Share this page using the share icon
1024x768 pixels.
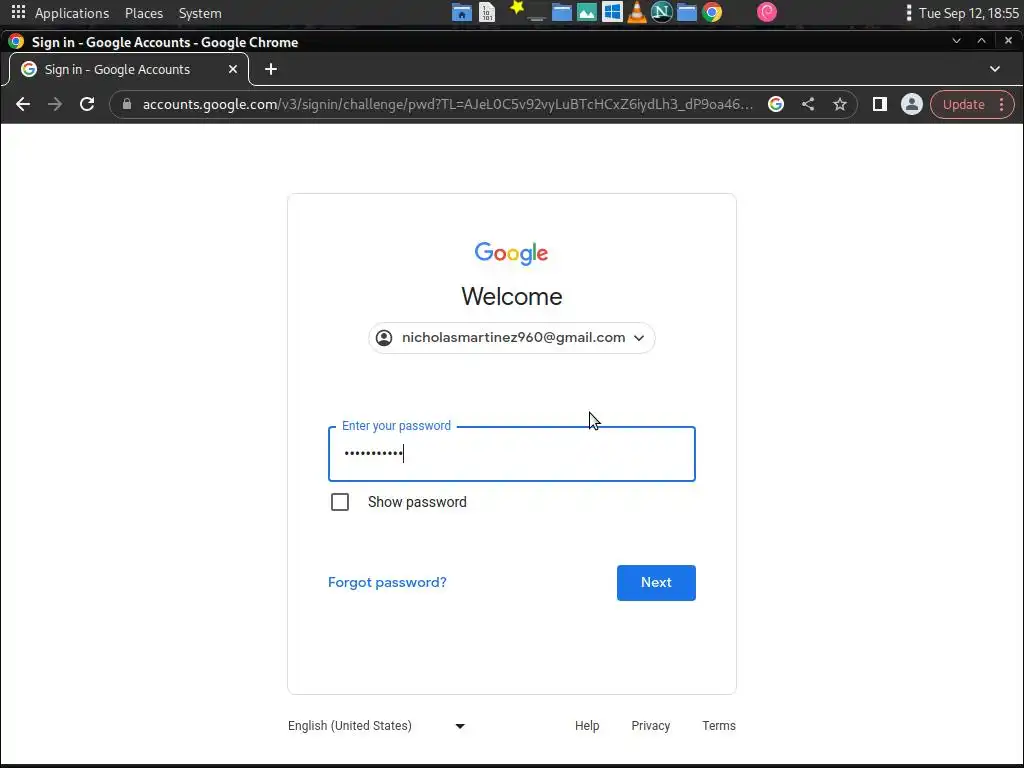808,104
